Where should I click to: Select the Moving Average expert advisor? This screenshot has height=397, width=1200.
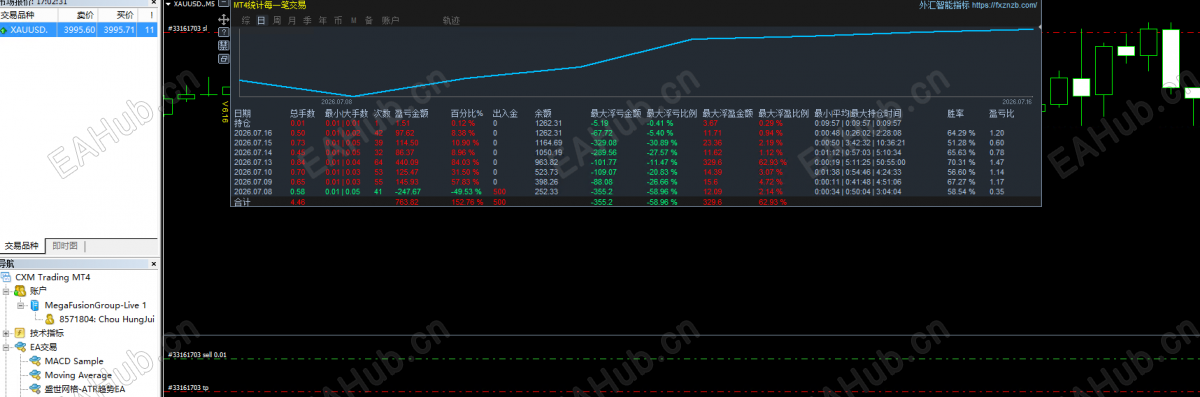point(78,375)
